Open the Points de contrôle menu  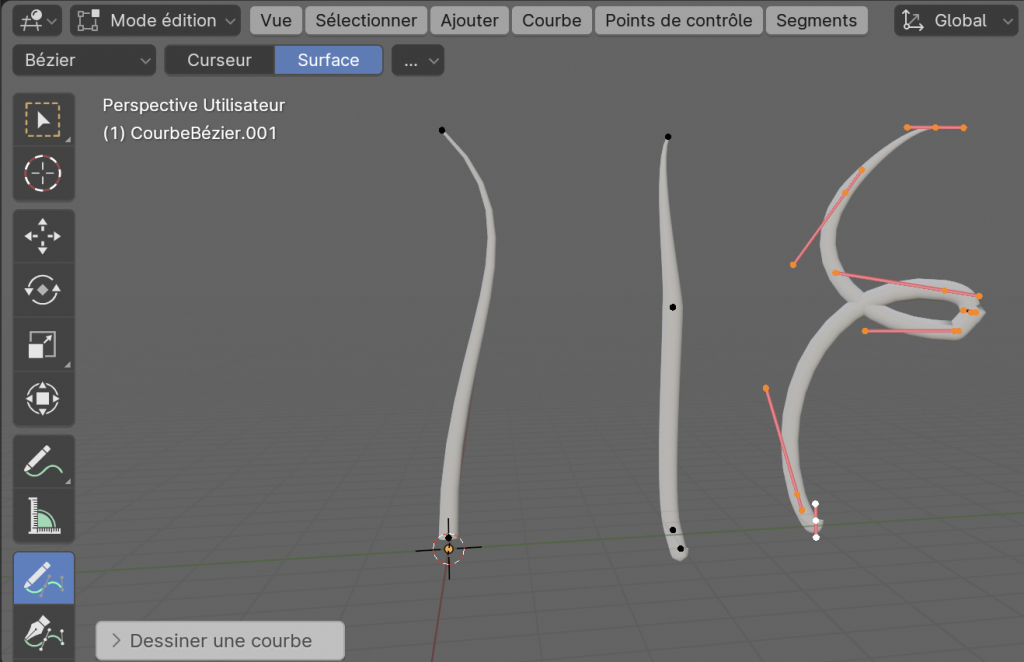coord(678,20)
